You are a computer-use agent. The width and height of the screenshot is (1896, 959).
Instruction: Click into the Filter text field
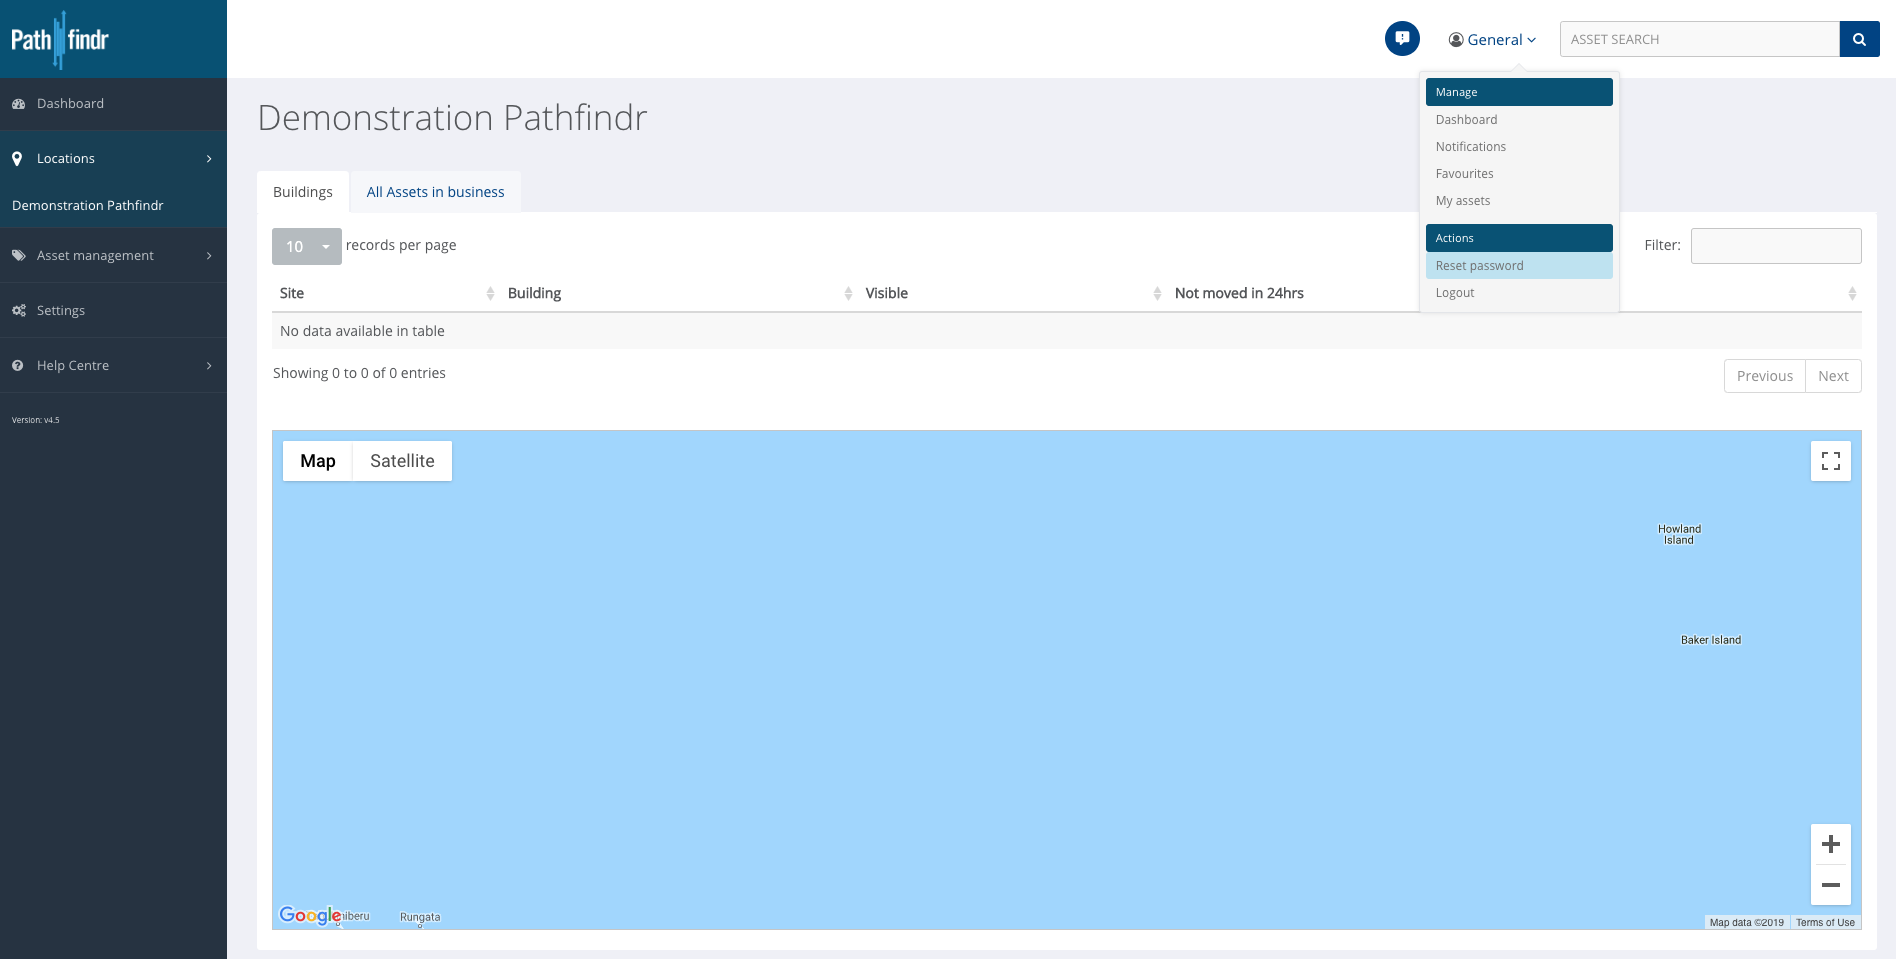pyautogui.click(x=1775, y=246)
